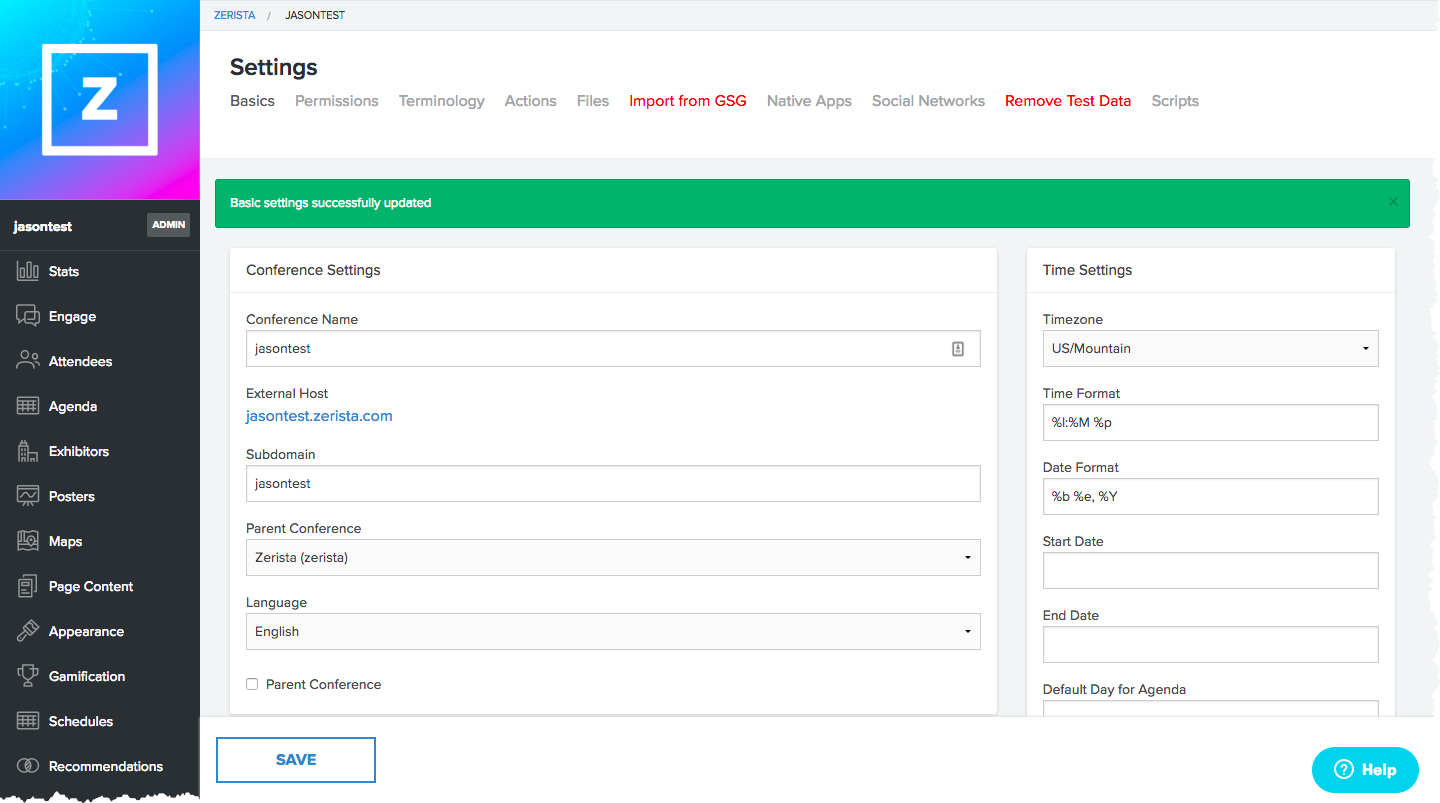1440x803 pixels.
Task: Click the Engage chat bubbles icon
Action: tap(28, 316)
